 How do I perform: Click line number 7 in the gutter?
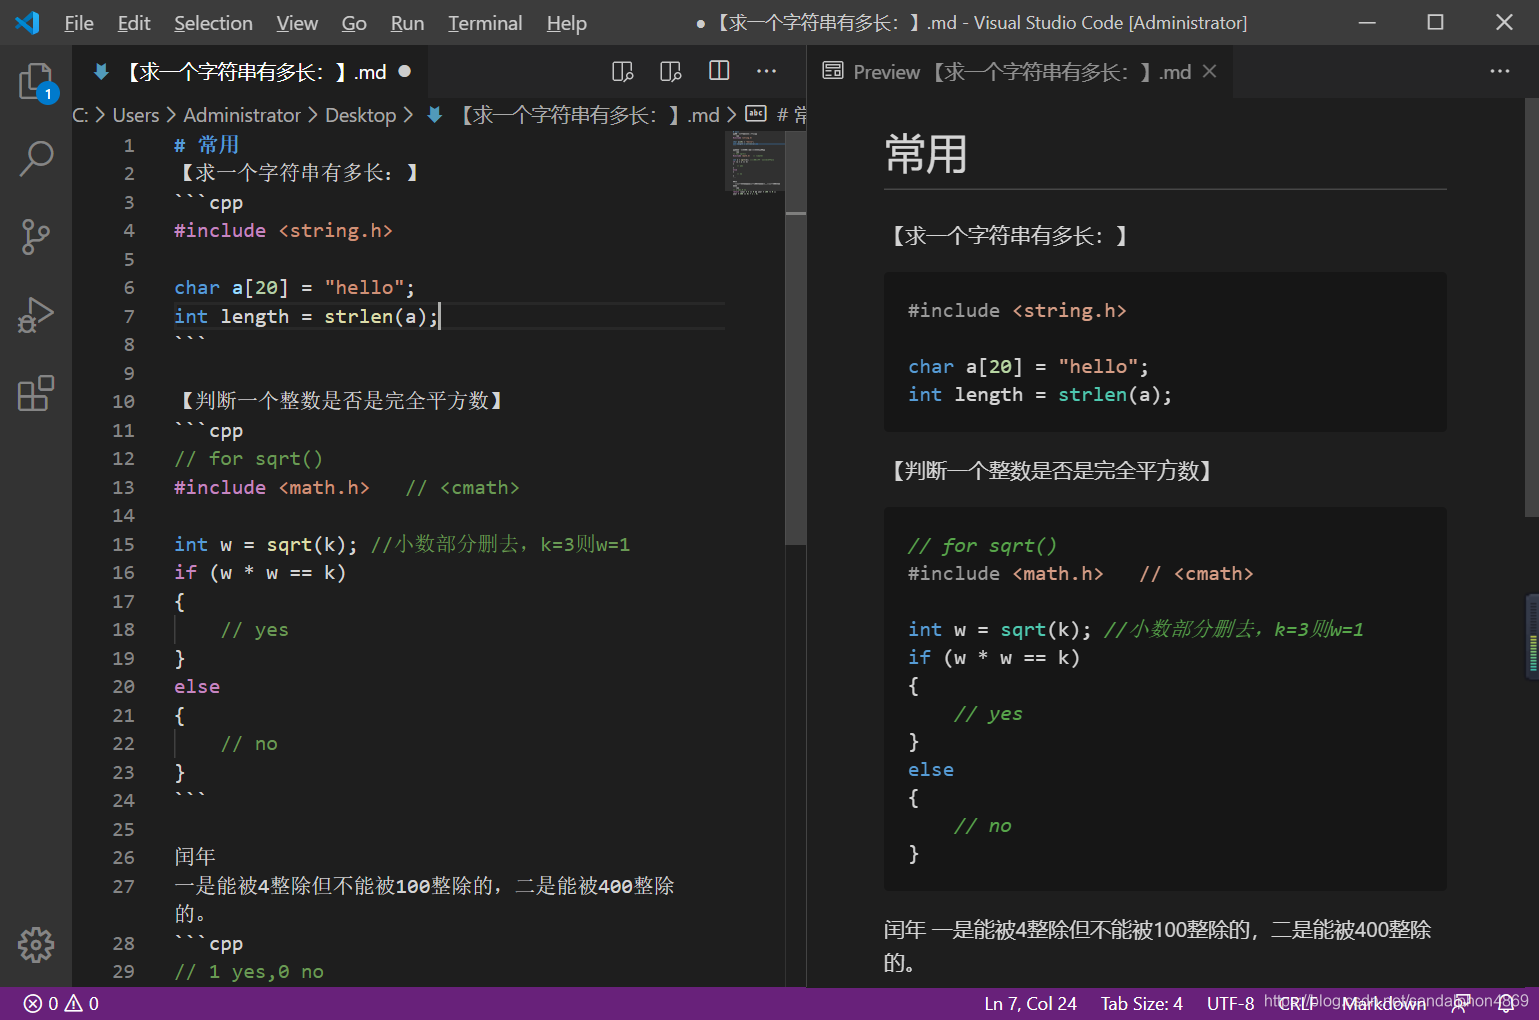click(129, 316)
